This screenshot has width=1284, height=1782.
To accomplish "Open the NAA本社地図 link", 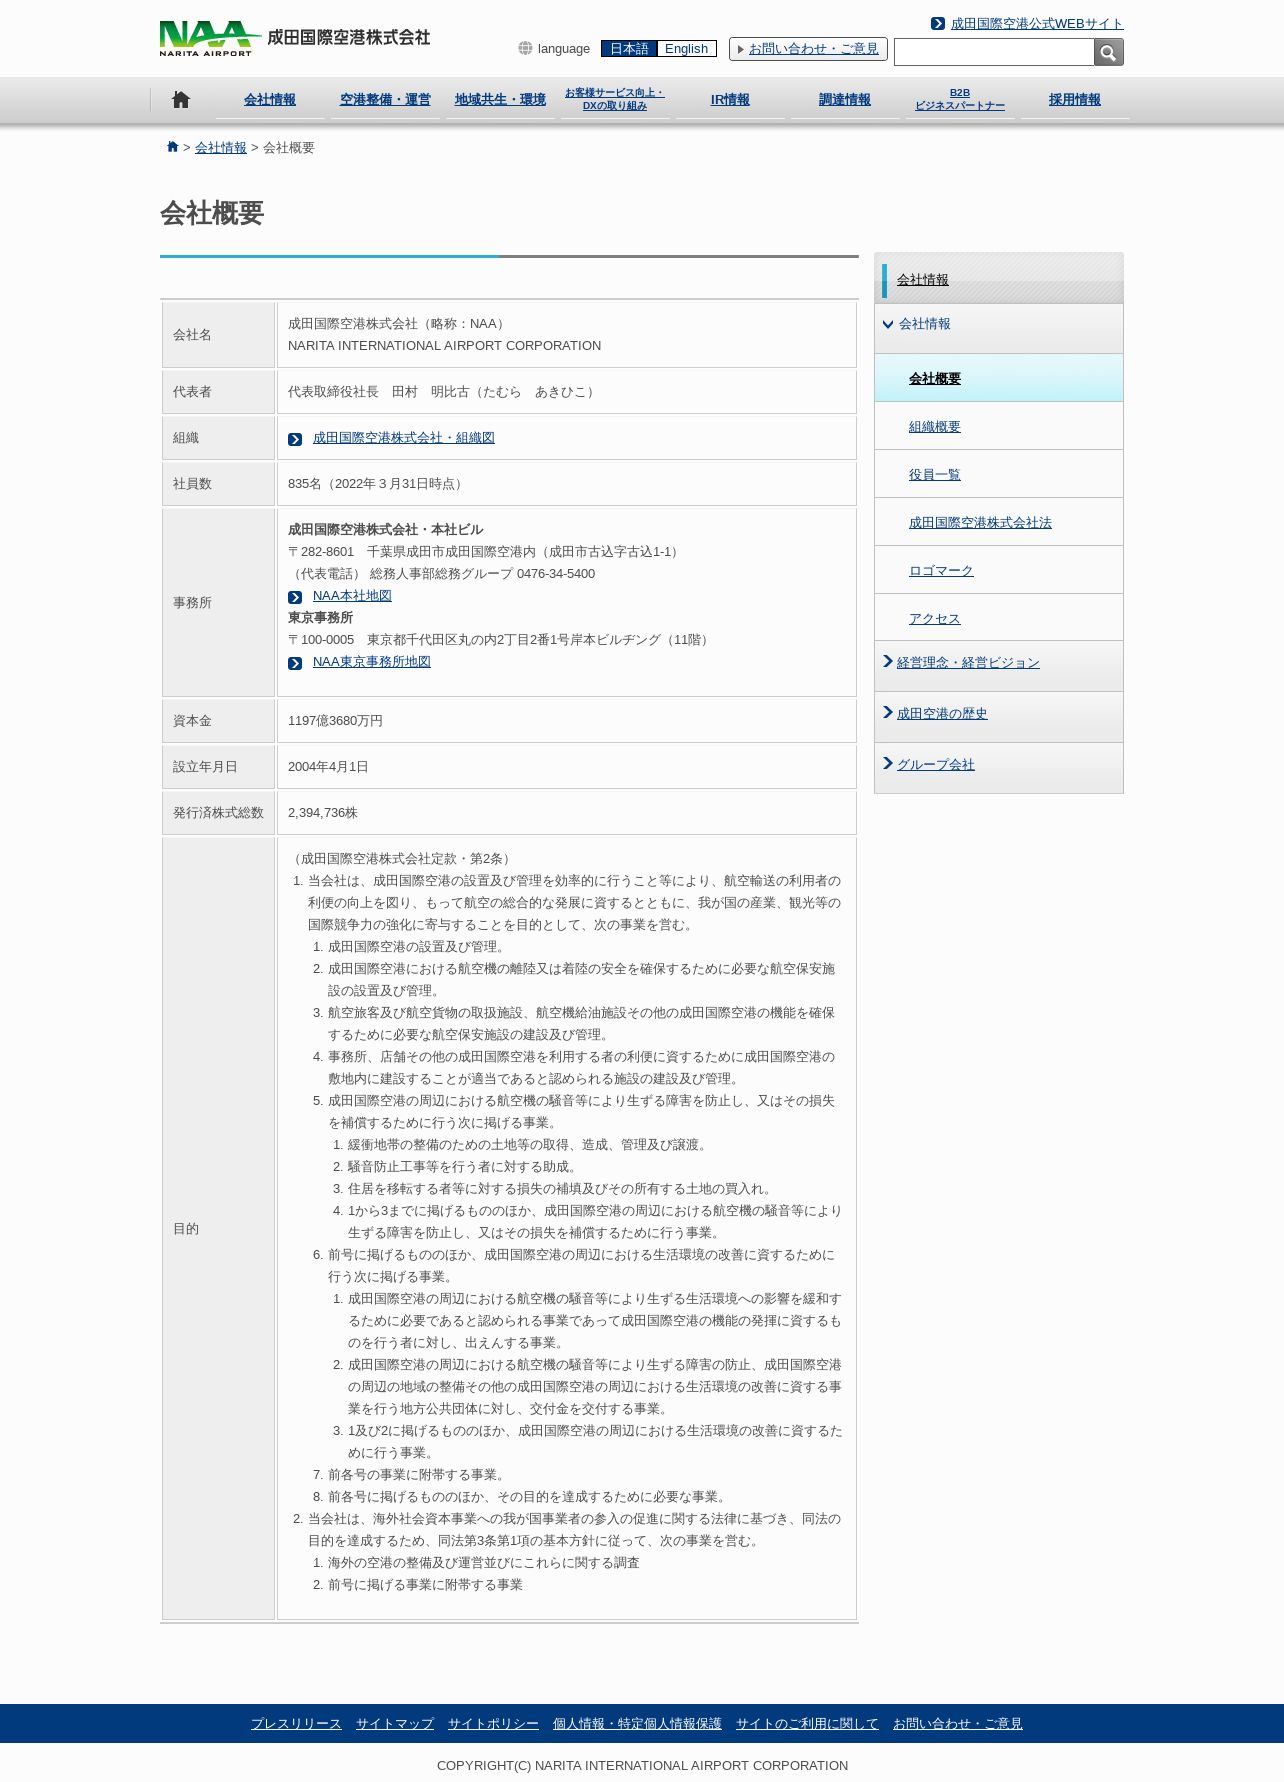I will [352, 596].
